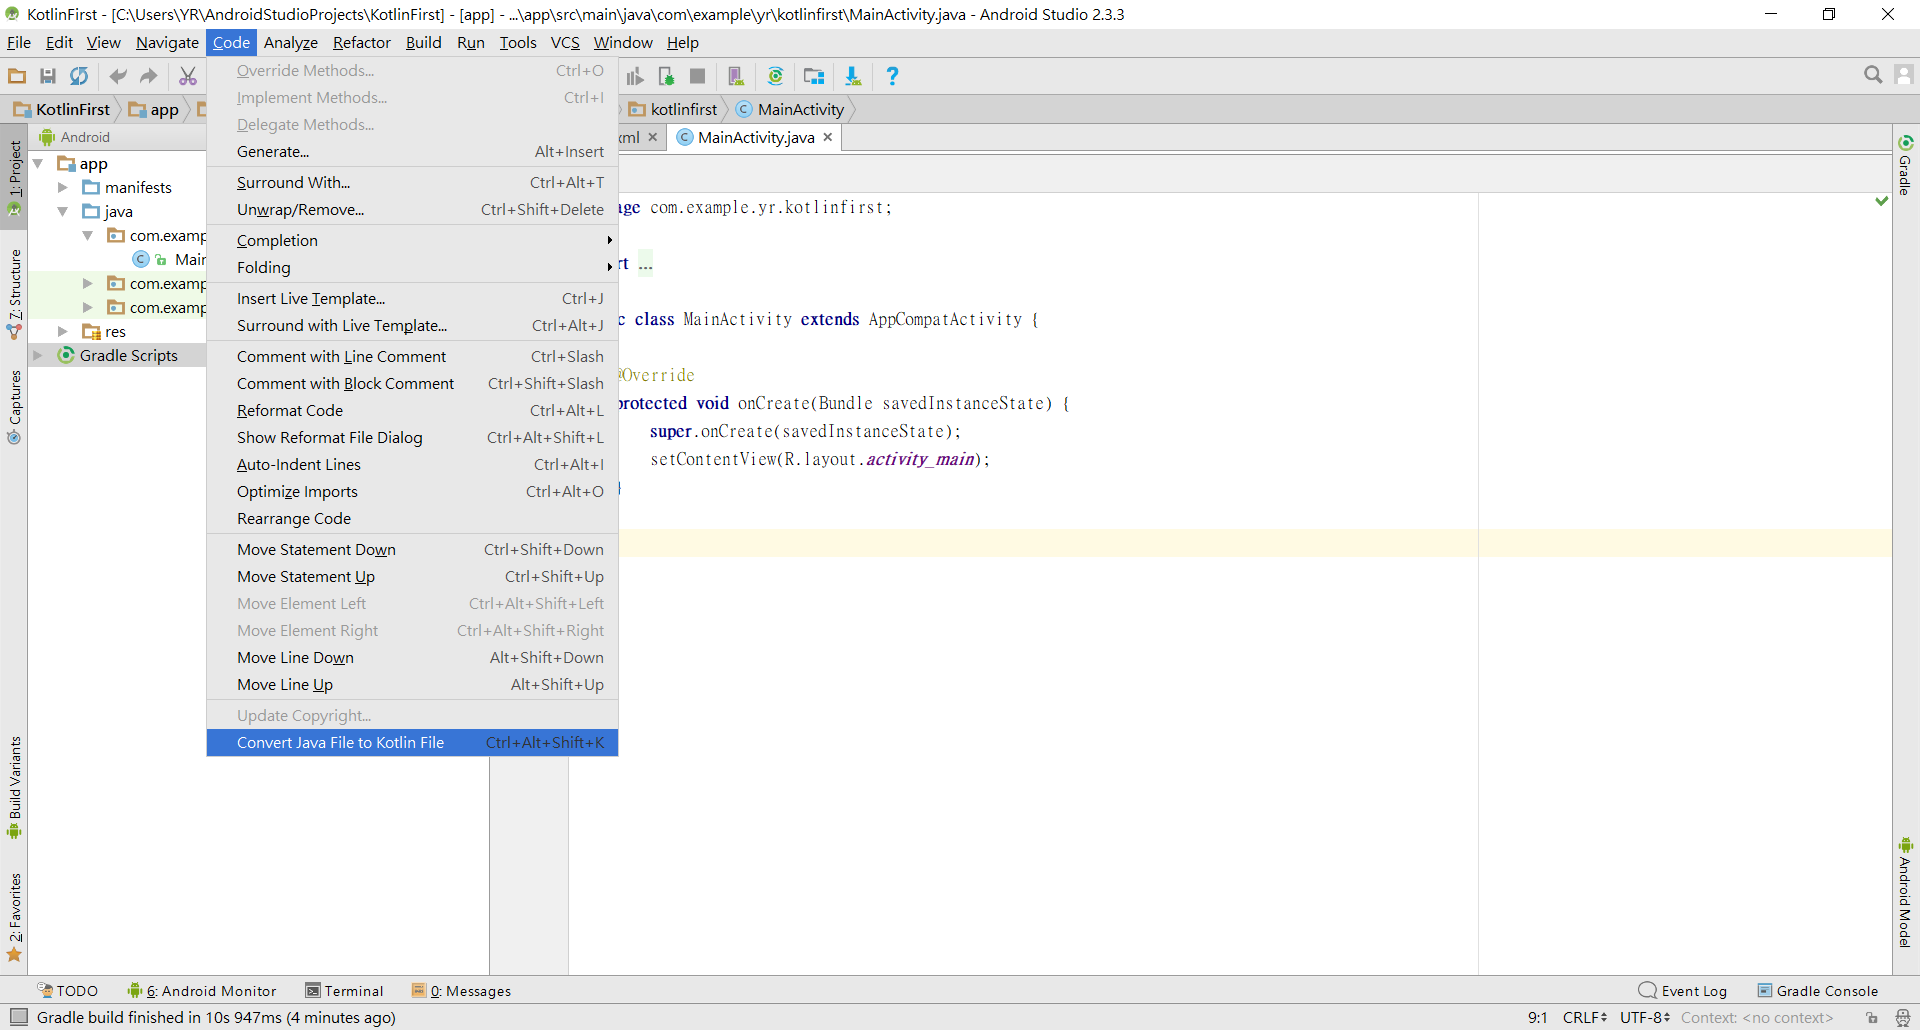This screenshot has width=1920, height=1030.
Task: Click the Hector inspector icon in status bar
Action: pos(1903,1018)
